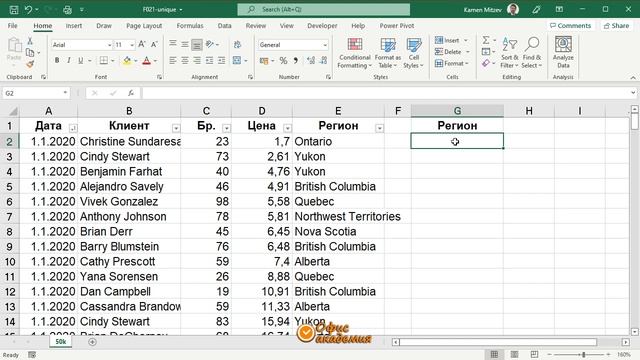This screenshot has height=360, width=640.
Task: Toggle Bold formatting
Action: pyautogui.click(x=57, y=60)
